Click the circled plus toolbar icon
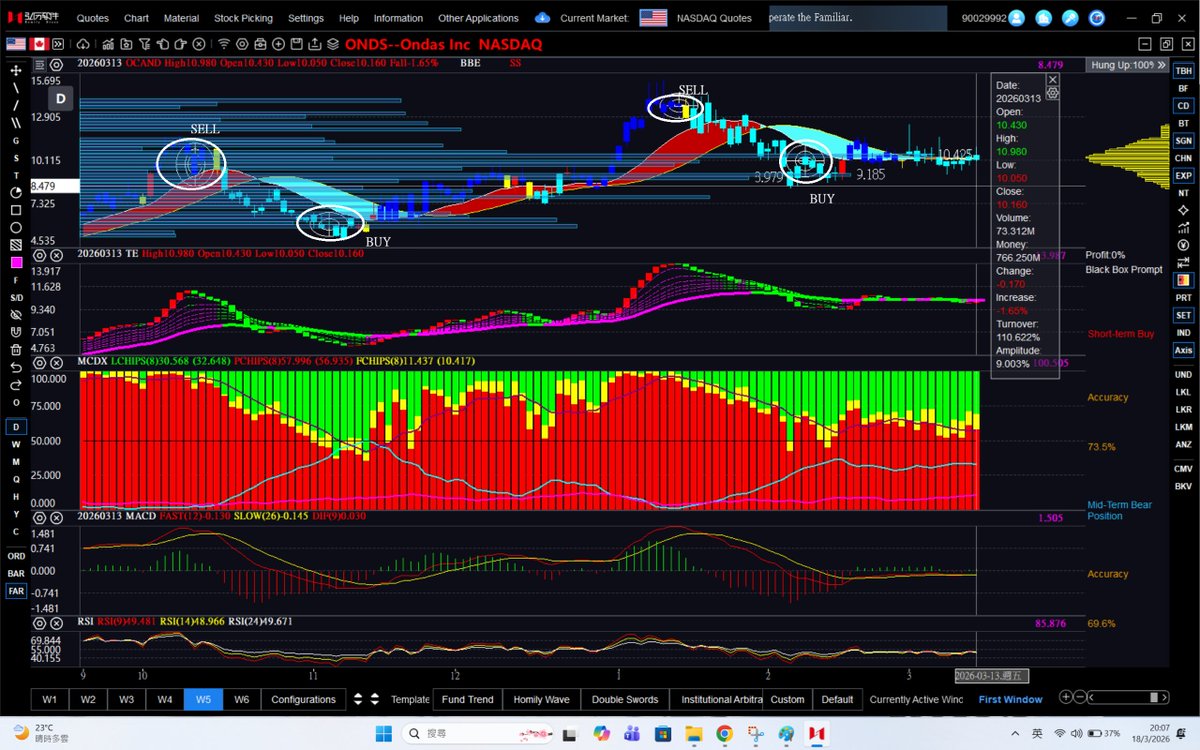The height and width of the screenshot is (750, 1200). coord(278,44)
